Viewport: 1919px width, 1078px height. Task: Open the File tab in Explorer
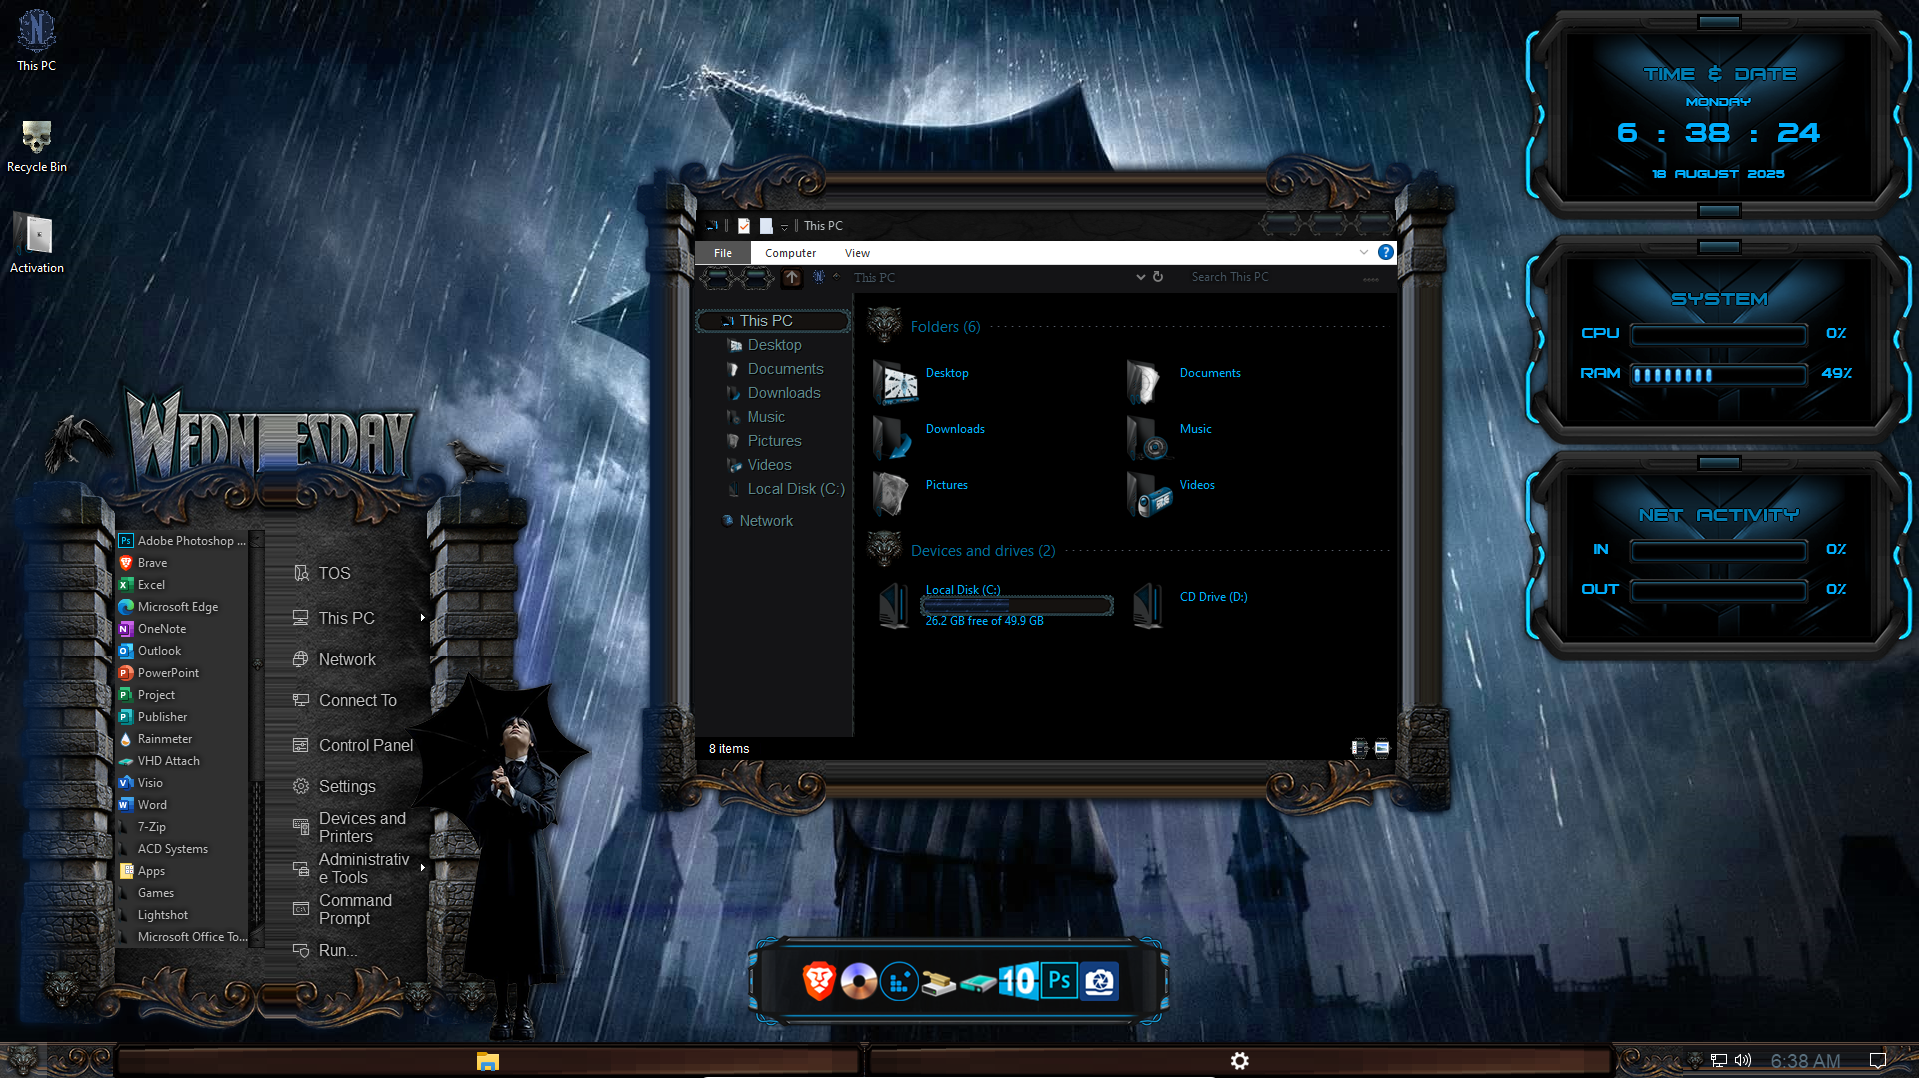tap(723, 253)
